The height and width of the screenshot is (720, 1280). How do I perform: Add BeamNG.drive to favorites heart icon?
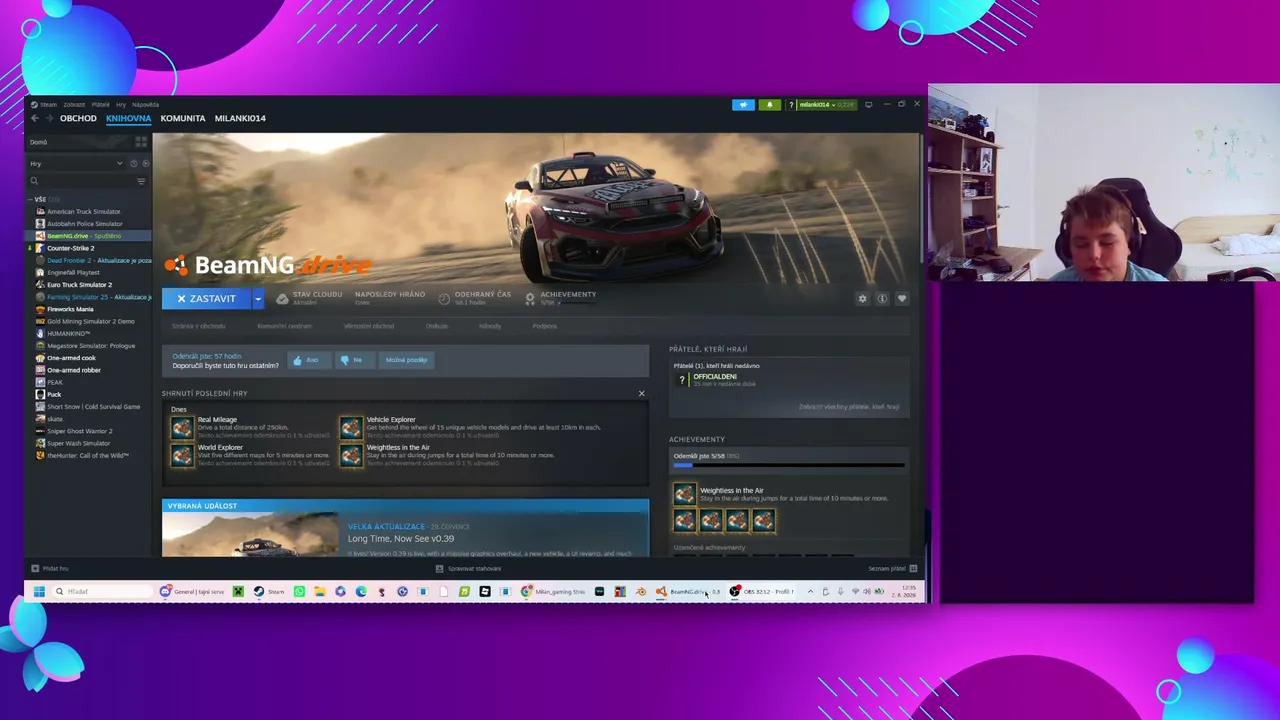(901, 298)
